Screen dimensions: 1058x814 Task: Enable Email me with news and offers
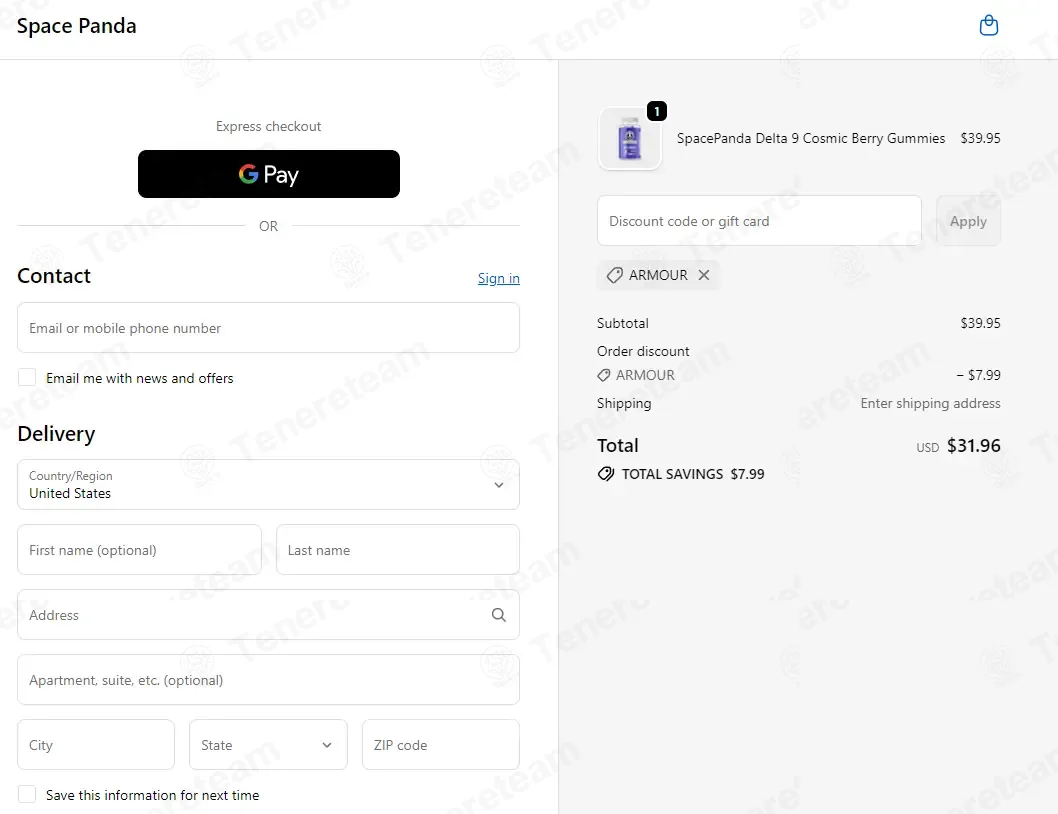(x=27, y=377)
